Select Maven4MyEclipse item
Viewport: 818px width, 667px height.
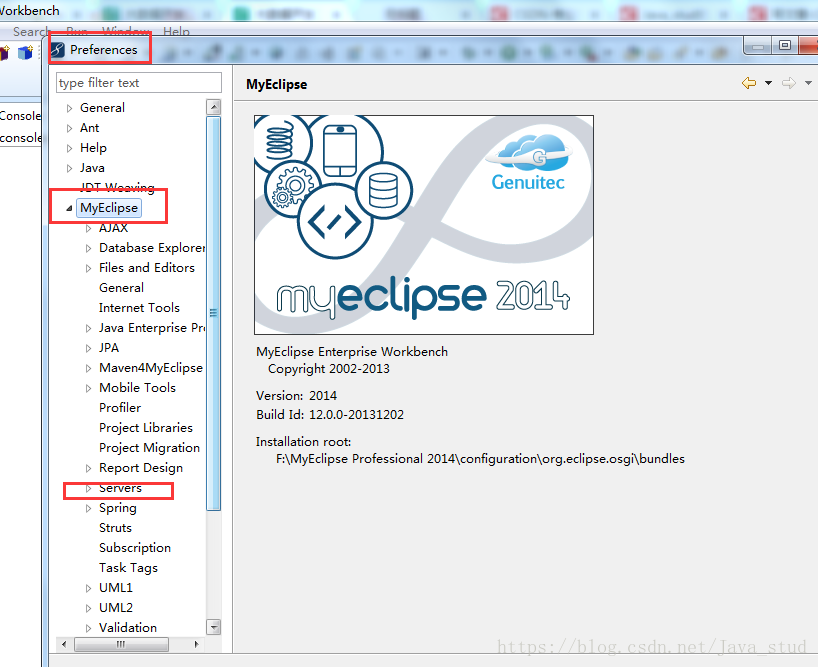tap(151, 368)
